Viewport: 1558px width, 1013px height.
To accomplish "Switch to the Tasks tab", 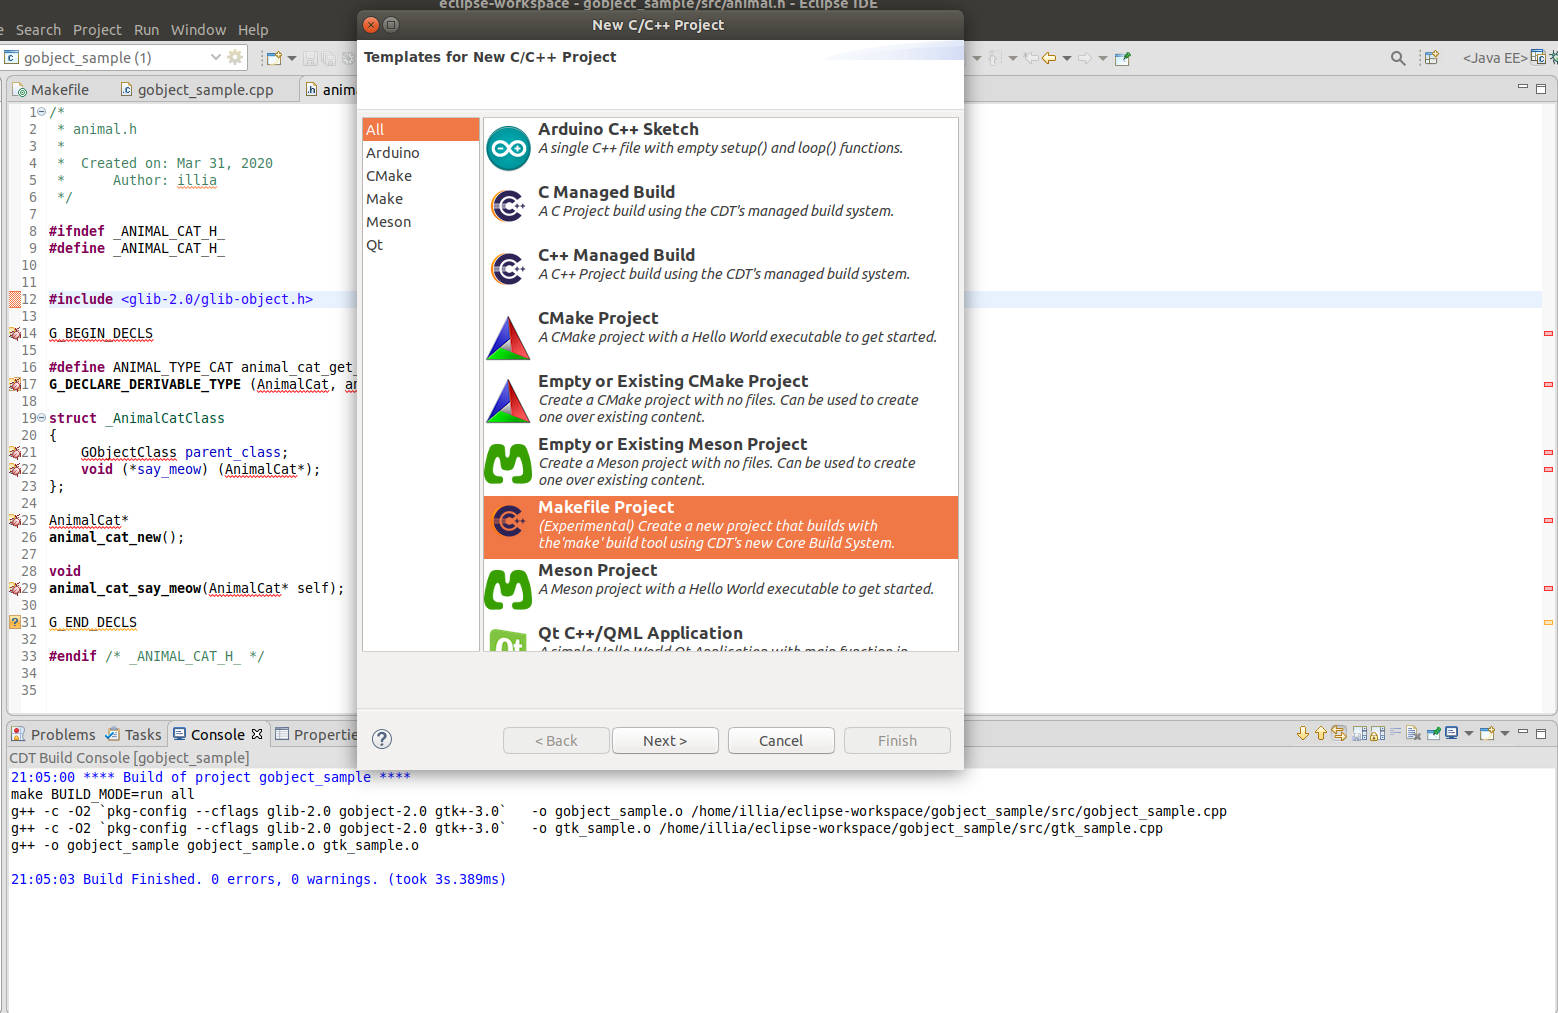I will pyautogui.click(x=133, y=734).
